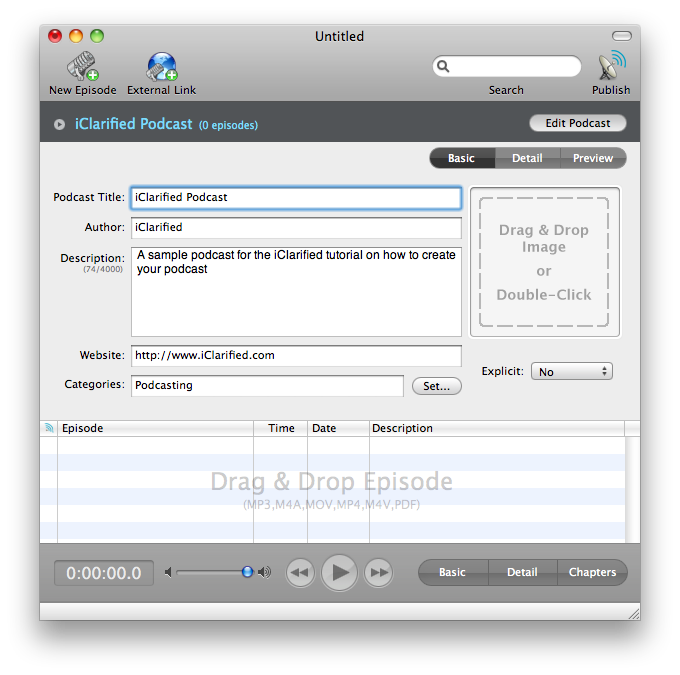Click the high volume speaker icon
This screenshot has height=675, width=680.
click(x=264, y=573)
